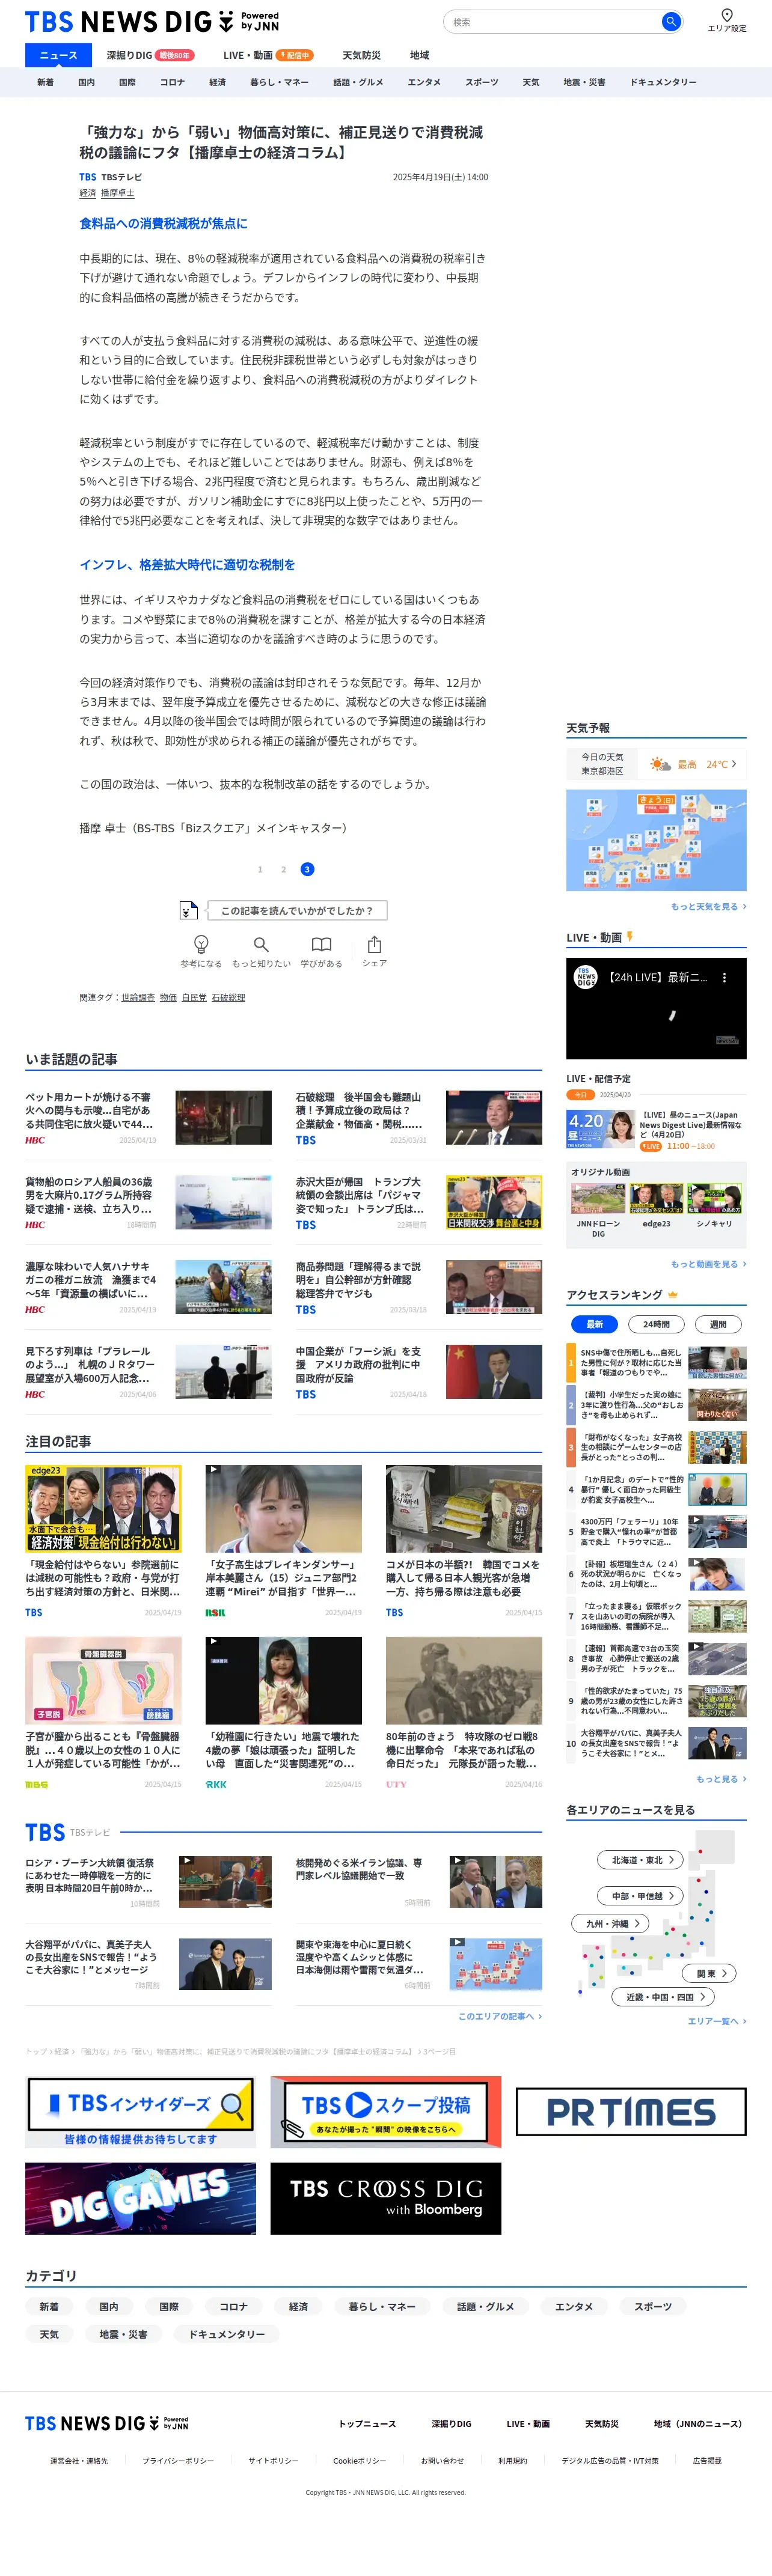Select the ニュース tab

tap(58, 55)
